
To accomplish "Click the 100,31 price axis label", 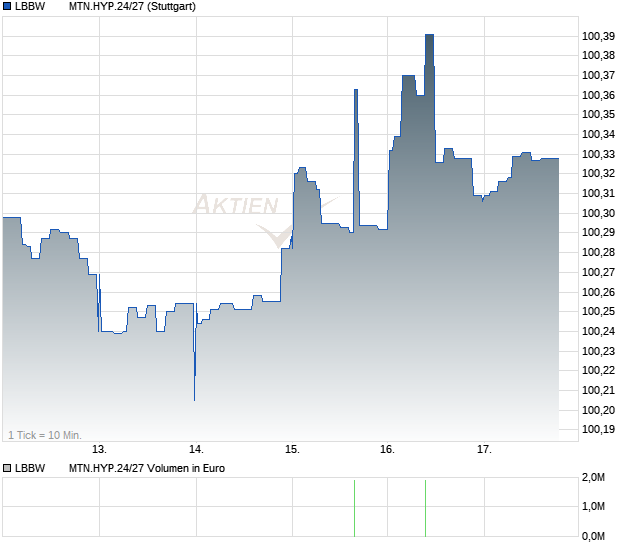I will (598, 193).
